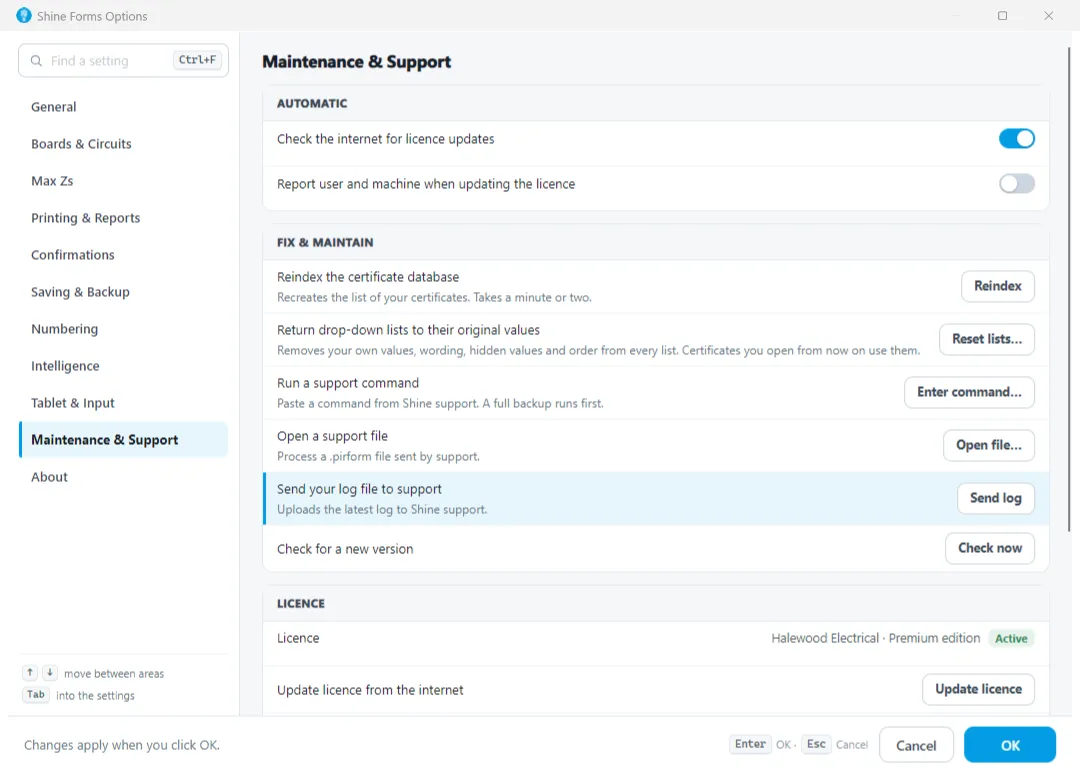Click the Active licence status badge
The width and height of the screenshot is (1080, 773).
[1011, 639]
